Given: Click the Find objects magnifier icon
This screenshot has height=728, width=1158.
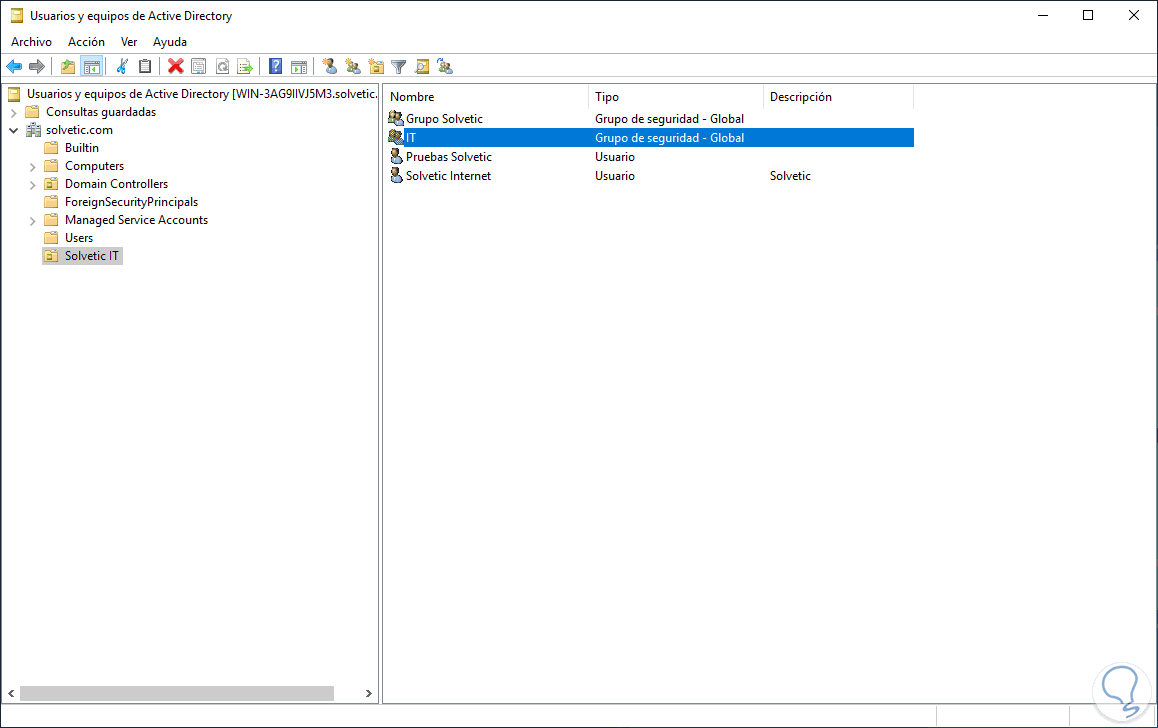Looking at the screenshot, I should (422, 66).
